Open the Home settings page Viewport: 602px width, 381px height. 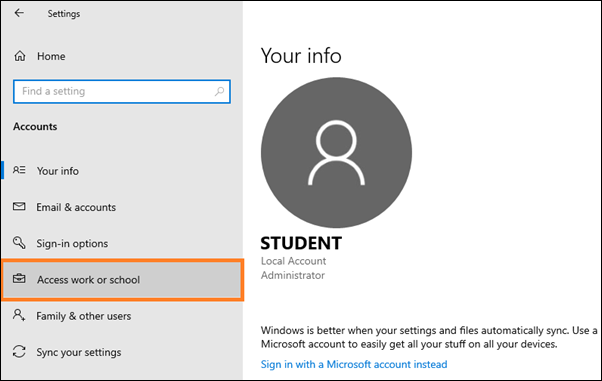(x=51, y=56)
